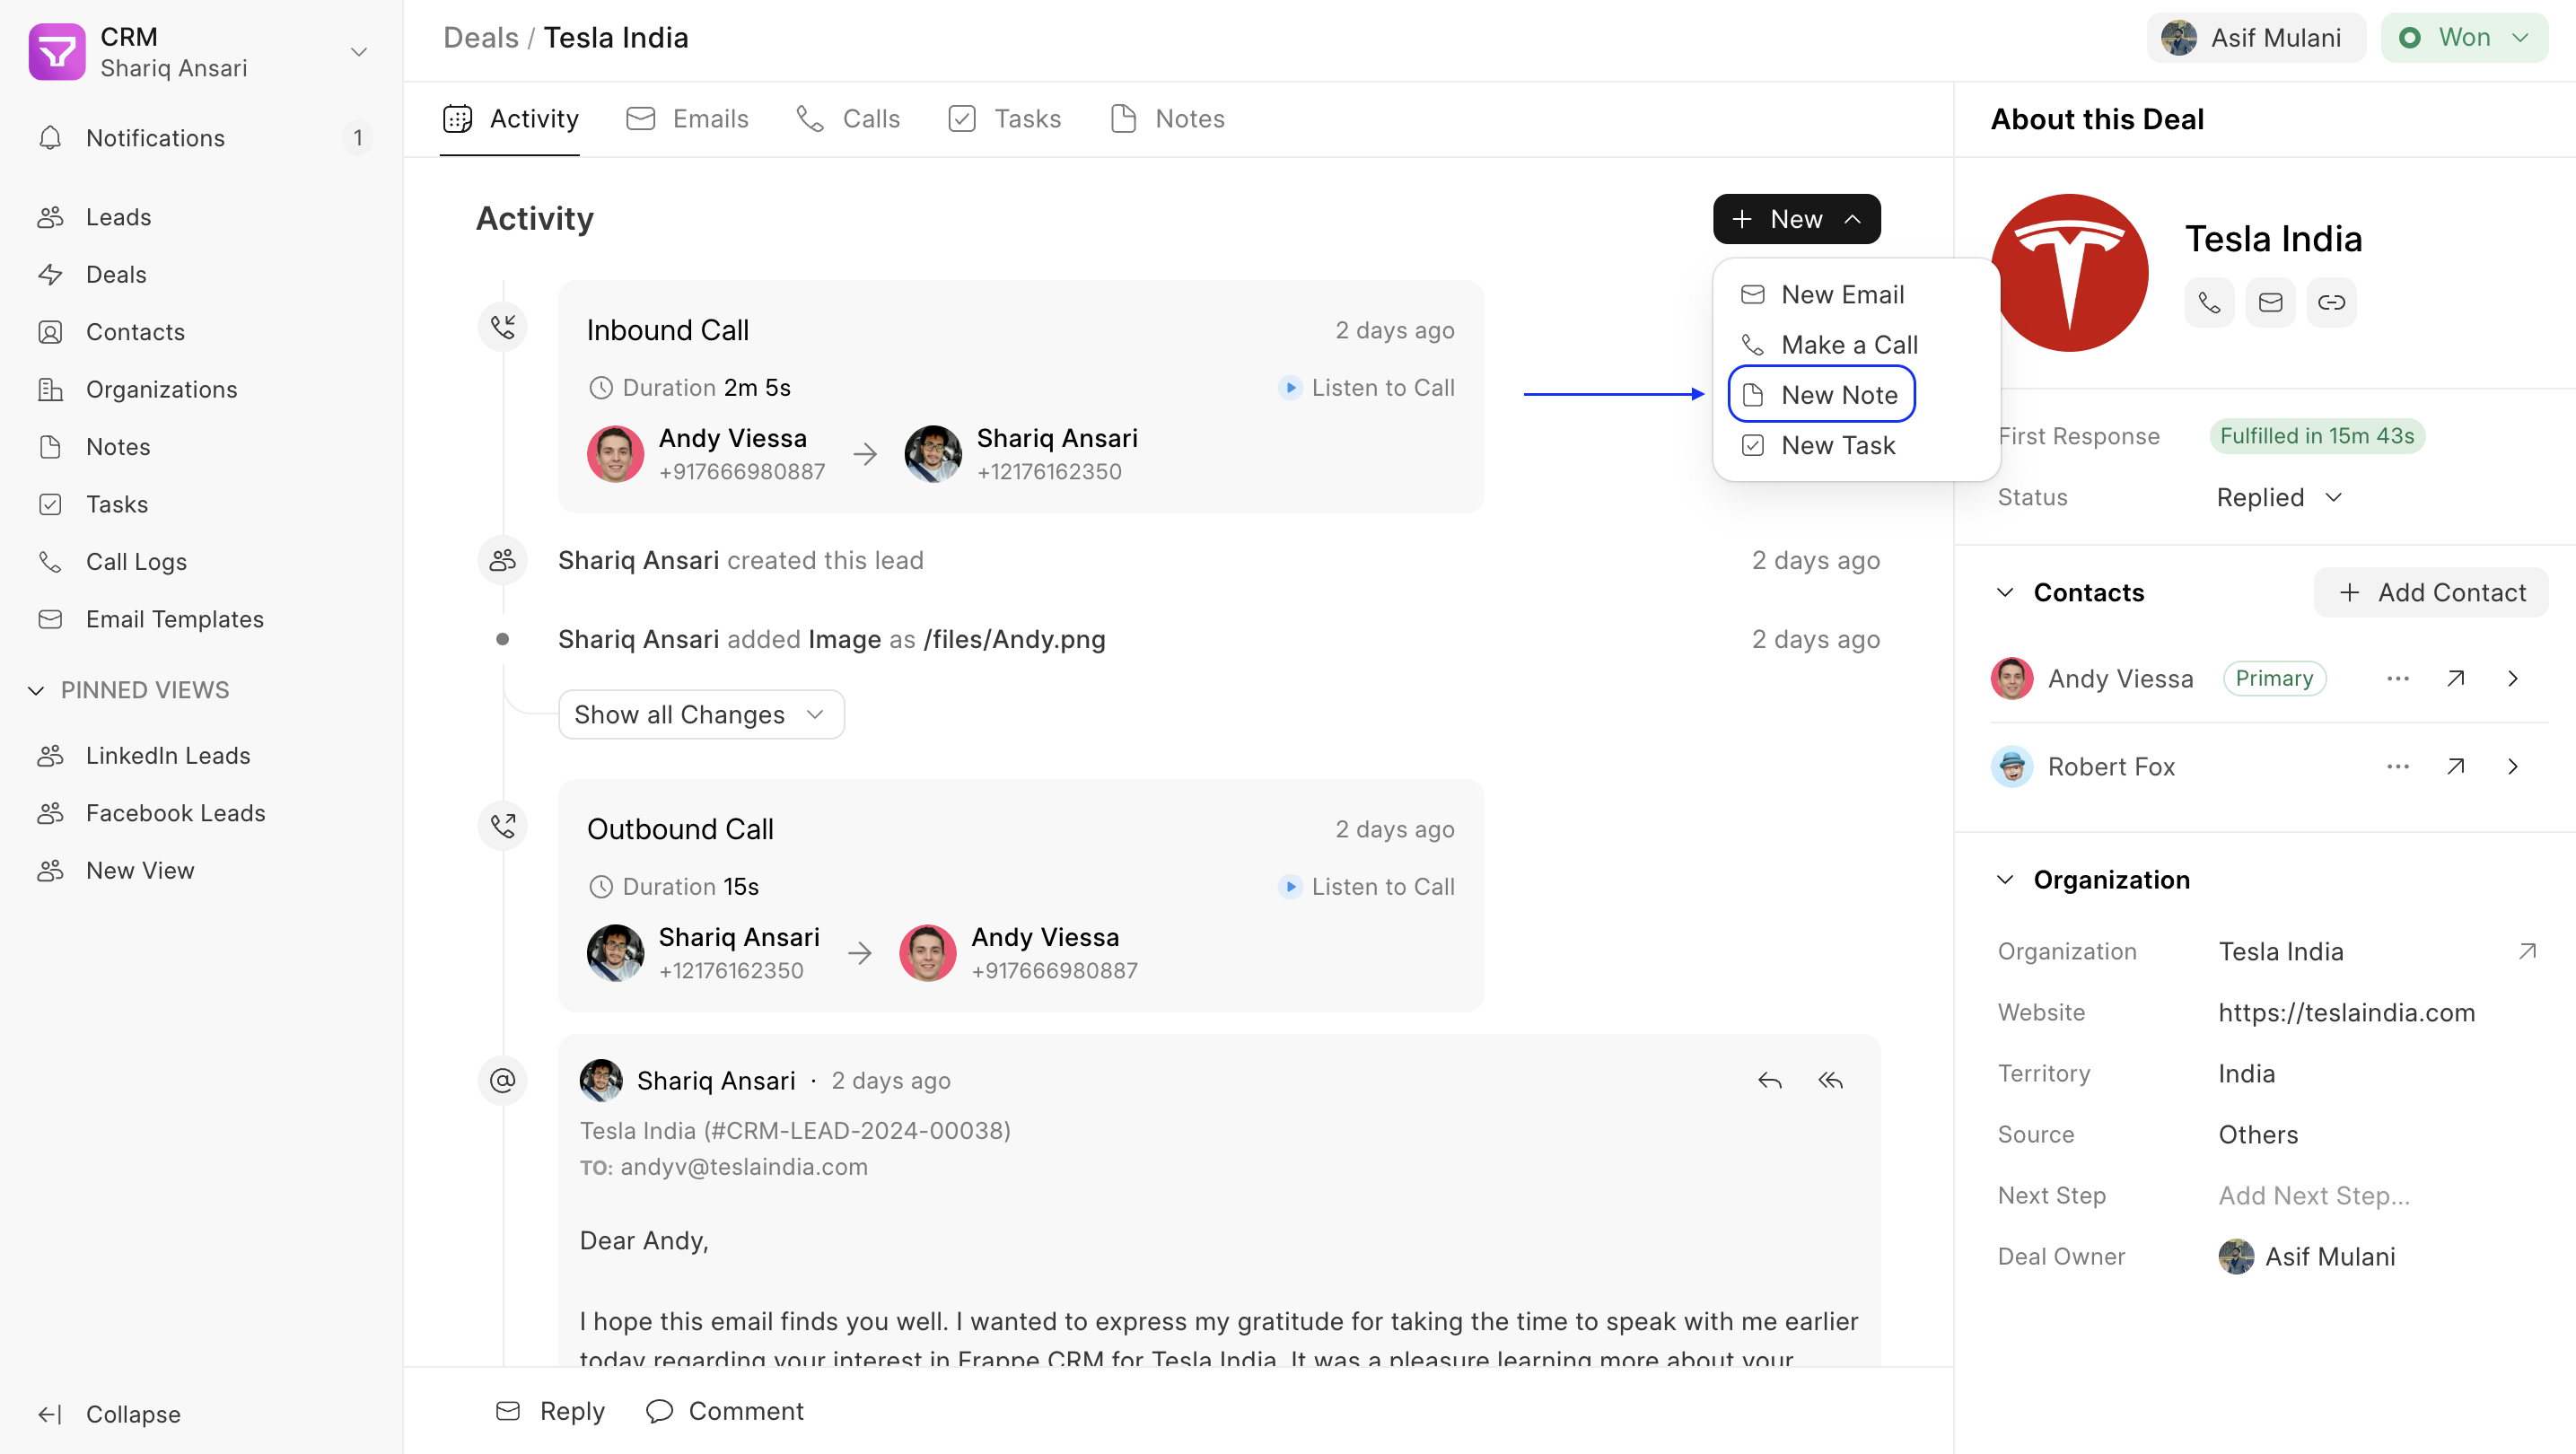2576x1454 pixels.
Task: Collapse the PINNED VIEWS section
Action: [36, 690]
